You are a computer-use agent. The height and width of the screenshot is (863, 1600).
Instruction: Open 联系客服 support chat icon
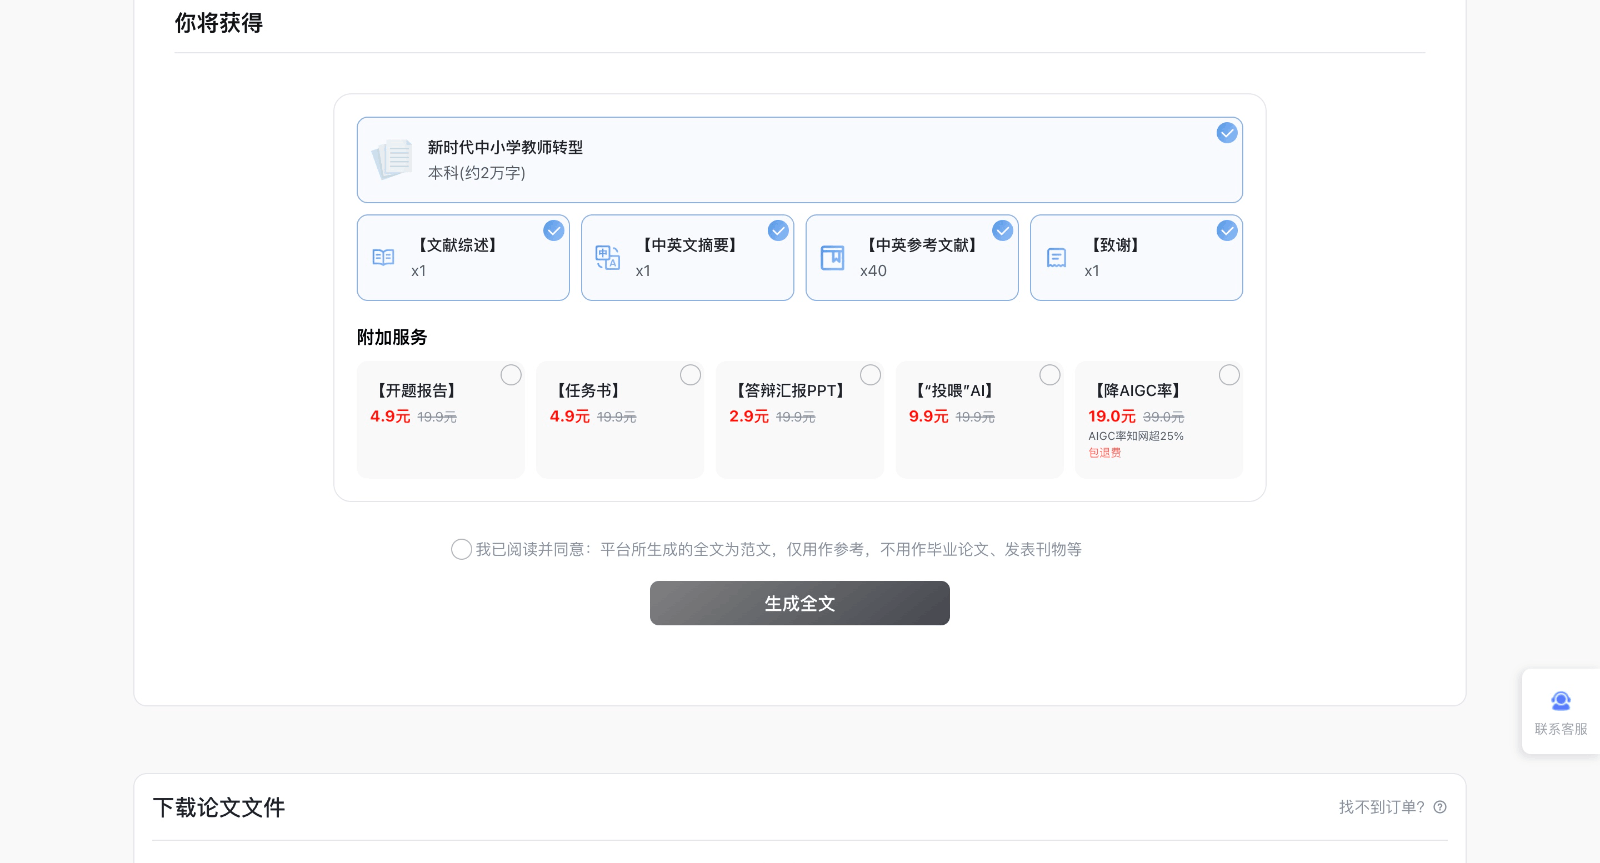point(1560,701)
